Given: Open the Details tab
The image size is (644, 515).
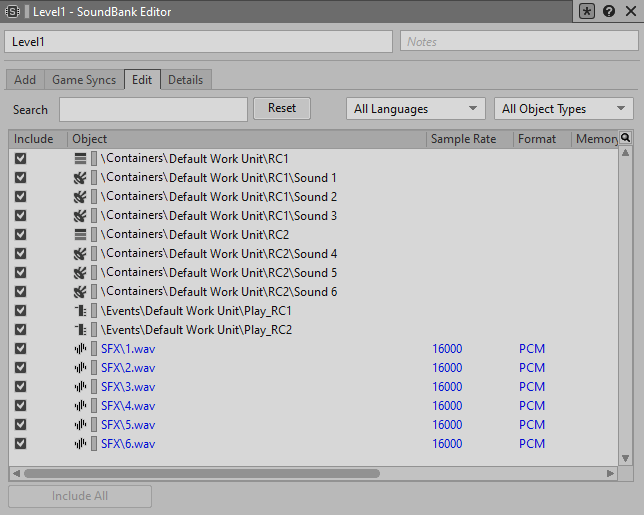Looking at the screenshot, I should coord(185,80).
